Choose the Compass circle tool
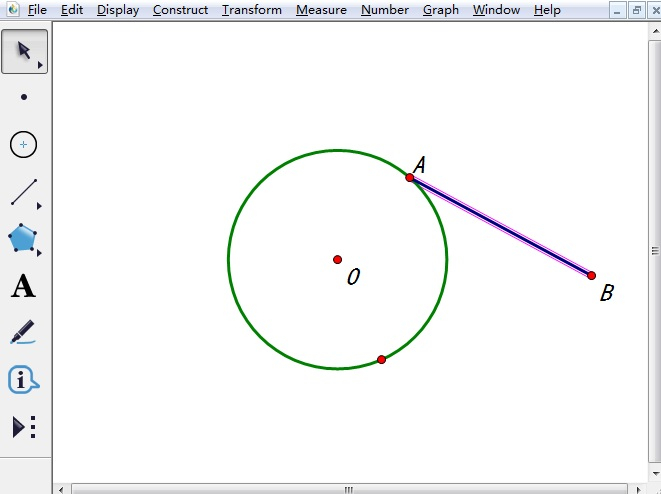Image resolution: width=661 pixels, height=494 pixels. click(x=24, y=145)
